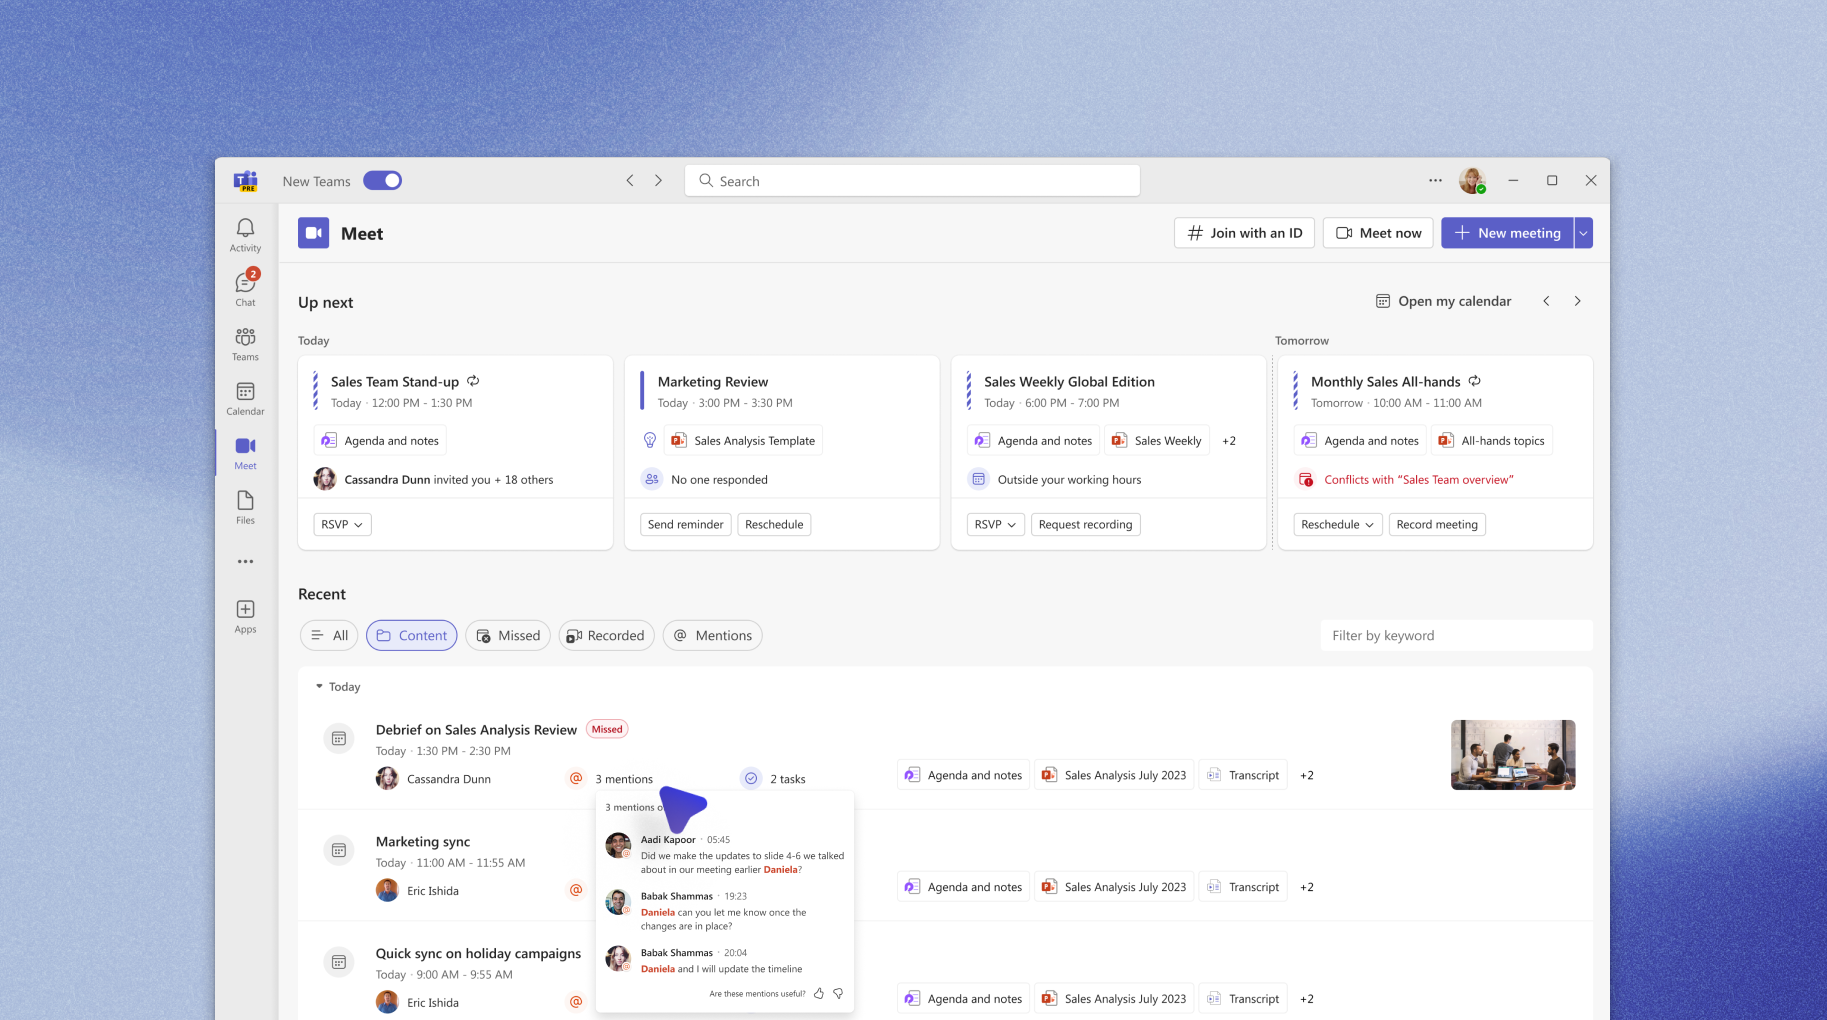Open Files from the left rail
The image size is (1827, 1020).
[x=245, y=507]
